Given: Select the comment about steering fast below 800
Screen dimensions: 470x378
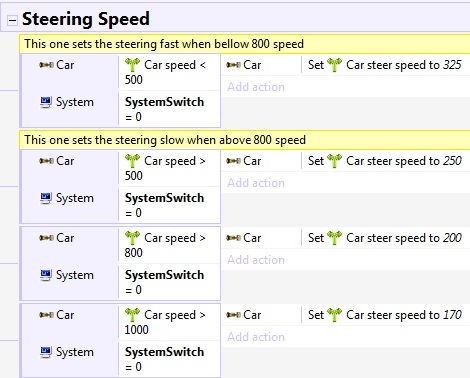Looking at the screenshot, I should coord(245,44).
